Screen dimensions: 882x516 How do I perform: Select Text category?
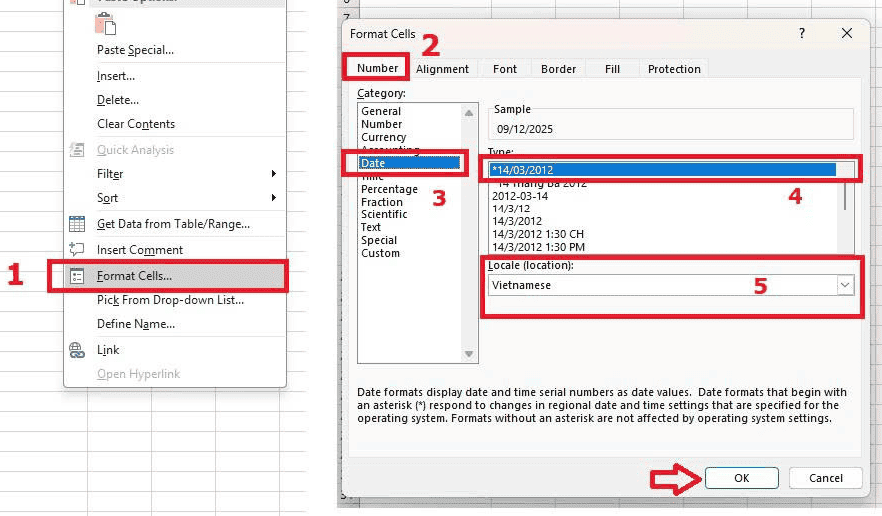(371, 227)
